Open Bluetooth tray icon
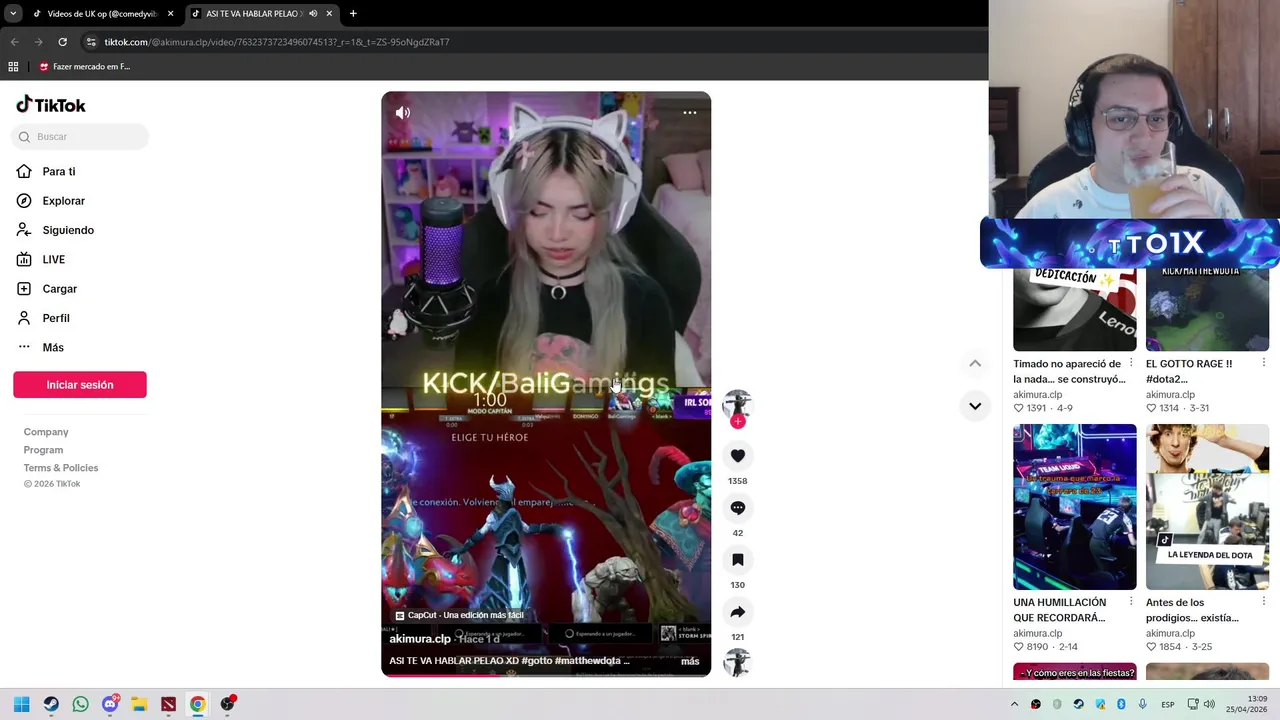This screenshot has height=720, width=1280. pos(1121,704)
